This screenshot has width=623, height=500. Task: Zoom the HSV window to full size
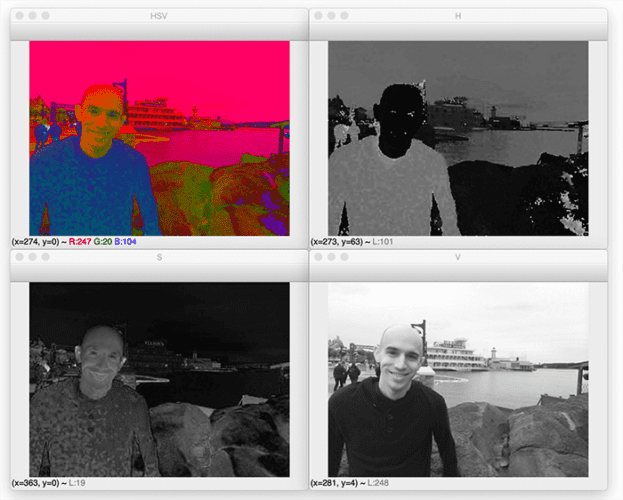click(x=47, y=17)
